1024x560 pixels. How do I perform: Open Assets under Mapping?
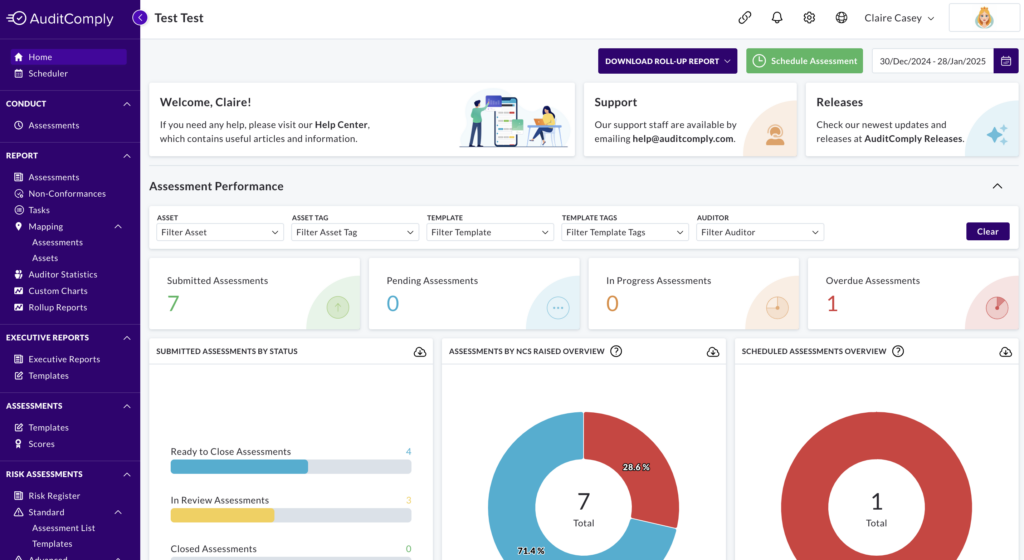[x=45, y=258]
